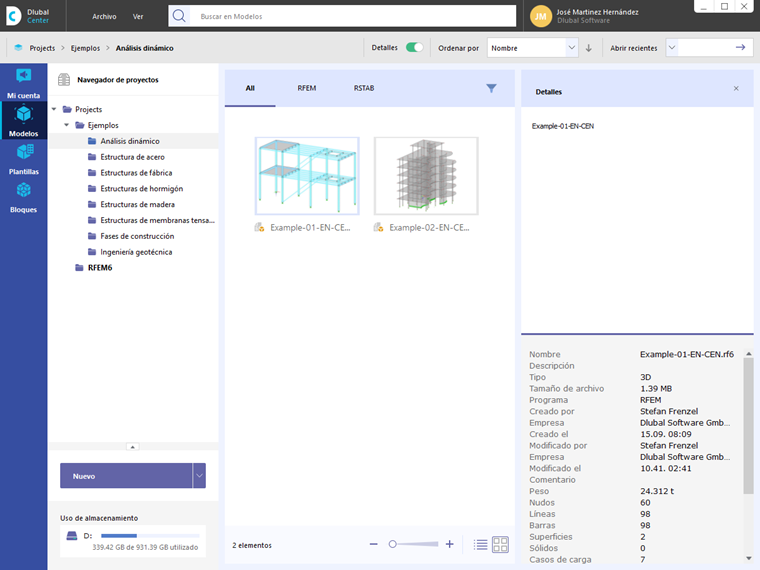Go to Ejemplos in breadcrumb
This screenshot has width=760, height=570.
coord(85,48)
